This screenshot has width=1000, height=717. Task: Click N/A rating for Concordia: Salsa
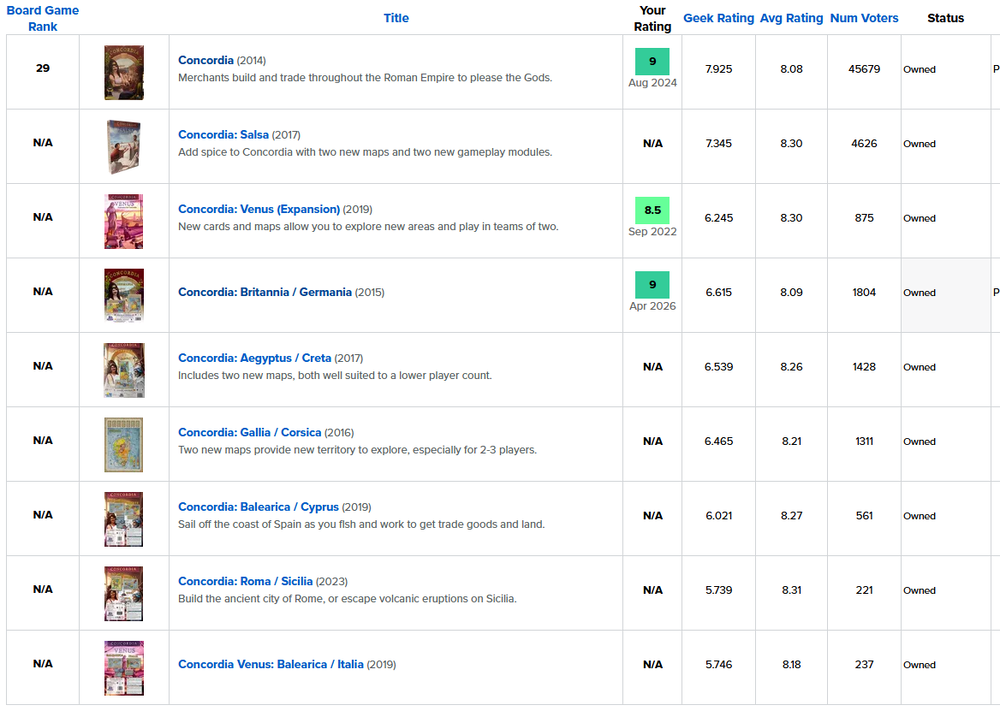652,144
